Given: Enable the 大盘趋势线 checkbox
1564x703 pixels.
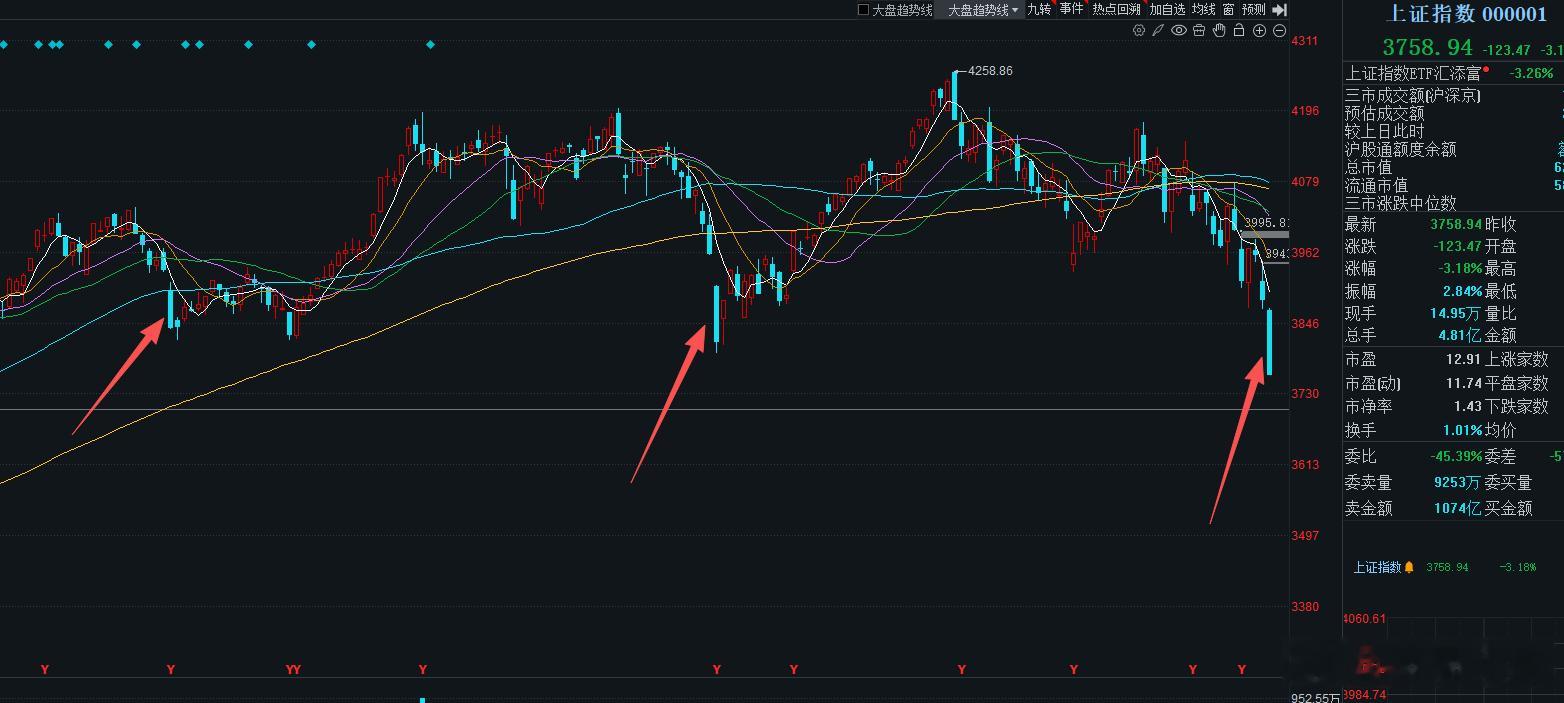Looking at the screenshot, I should click(x=864, y=9).
